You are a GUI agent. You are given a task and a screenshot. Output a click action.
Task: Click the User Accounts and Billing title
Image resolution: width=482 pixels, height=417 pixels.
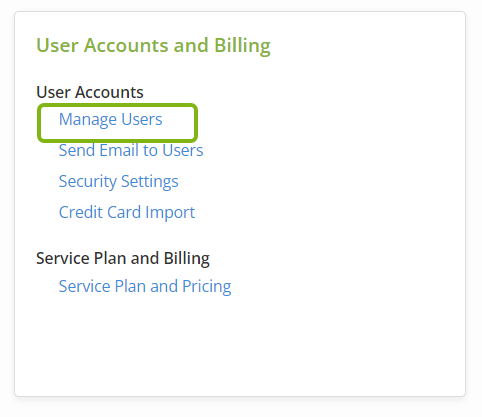pyautogui.click(x=153, y=46)
